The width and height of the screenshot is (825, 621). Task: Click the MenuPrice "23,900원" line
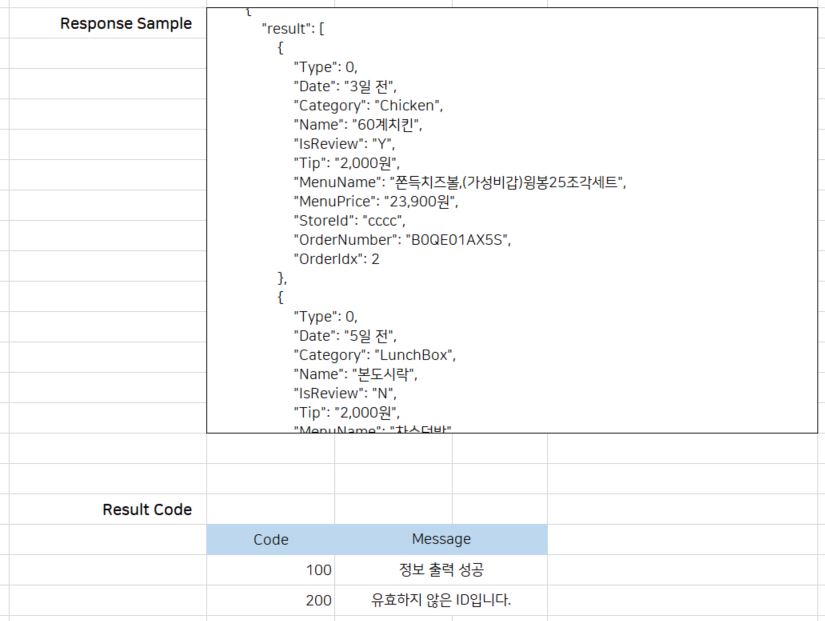[x=375, y=202]
